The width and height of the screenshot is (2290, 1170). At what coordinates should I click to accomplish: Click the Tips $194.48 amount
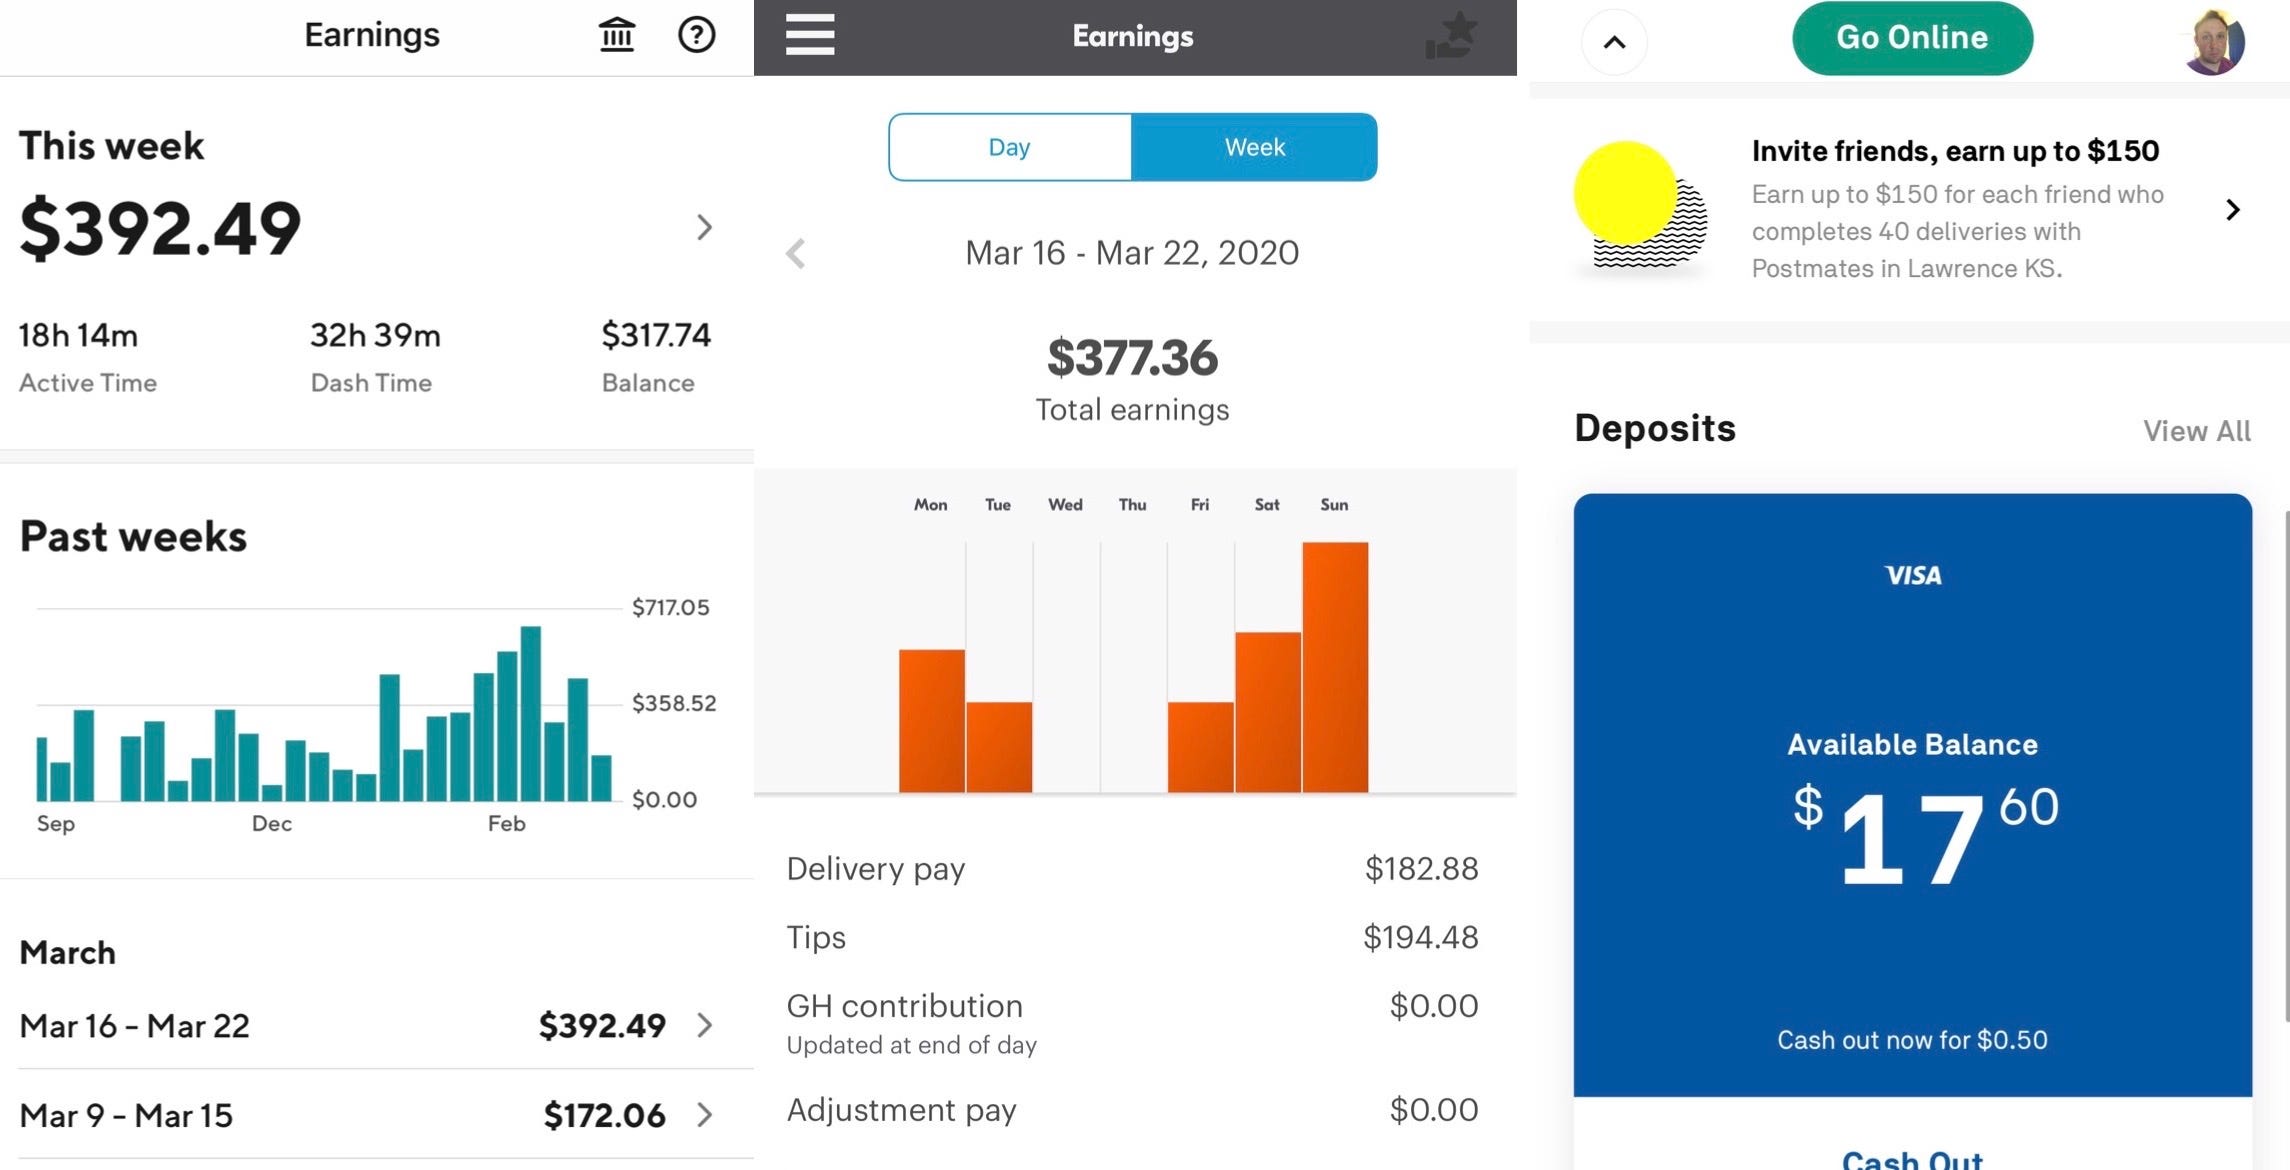pyautogui.click(x=1421, y=938)
